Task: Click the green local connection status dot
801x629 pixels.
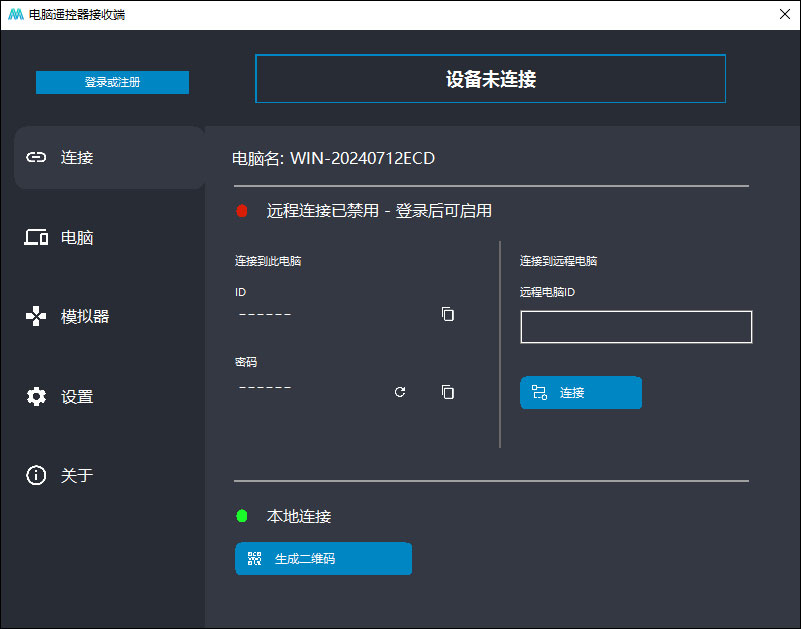Action: tap(241, 516)
